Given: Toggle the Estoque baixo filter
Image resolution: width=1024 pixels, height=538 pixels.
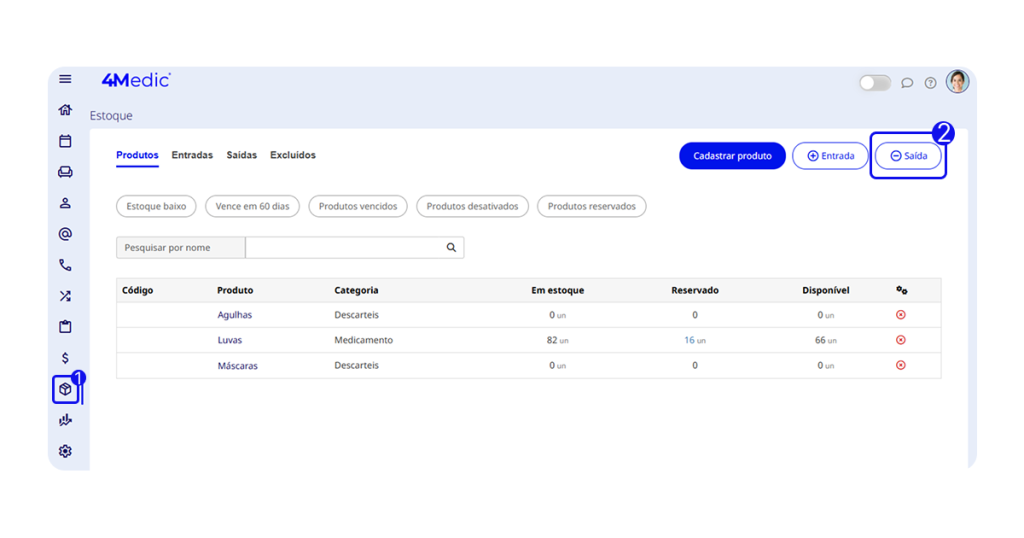Looking at the screenshot, I should pos(156,206).
